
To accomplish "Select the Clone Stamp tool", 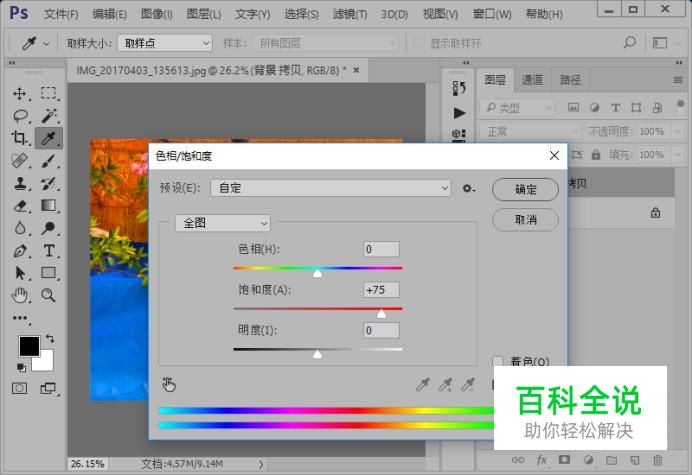I will click(x=19, y=183).
